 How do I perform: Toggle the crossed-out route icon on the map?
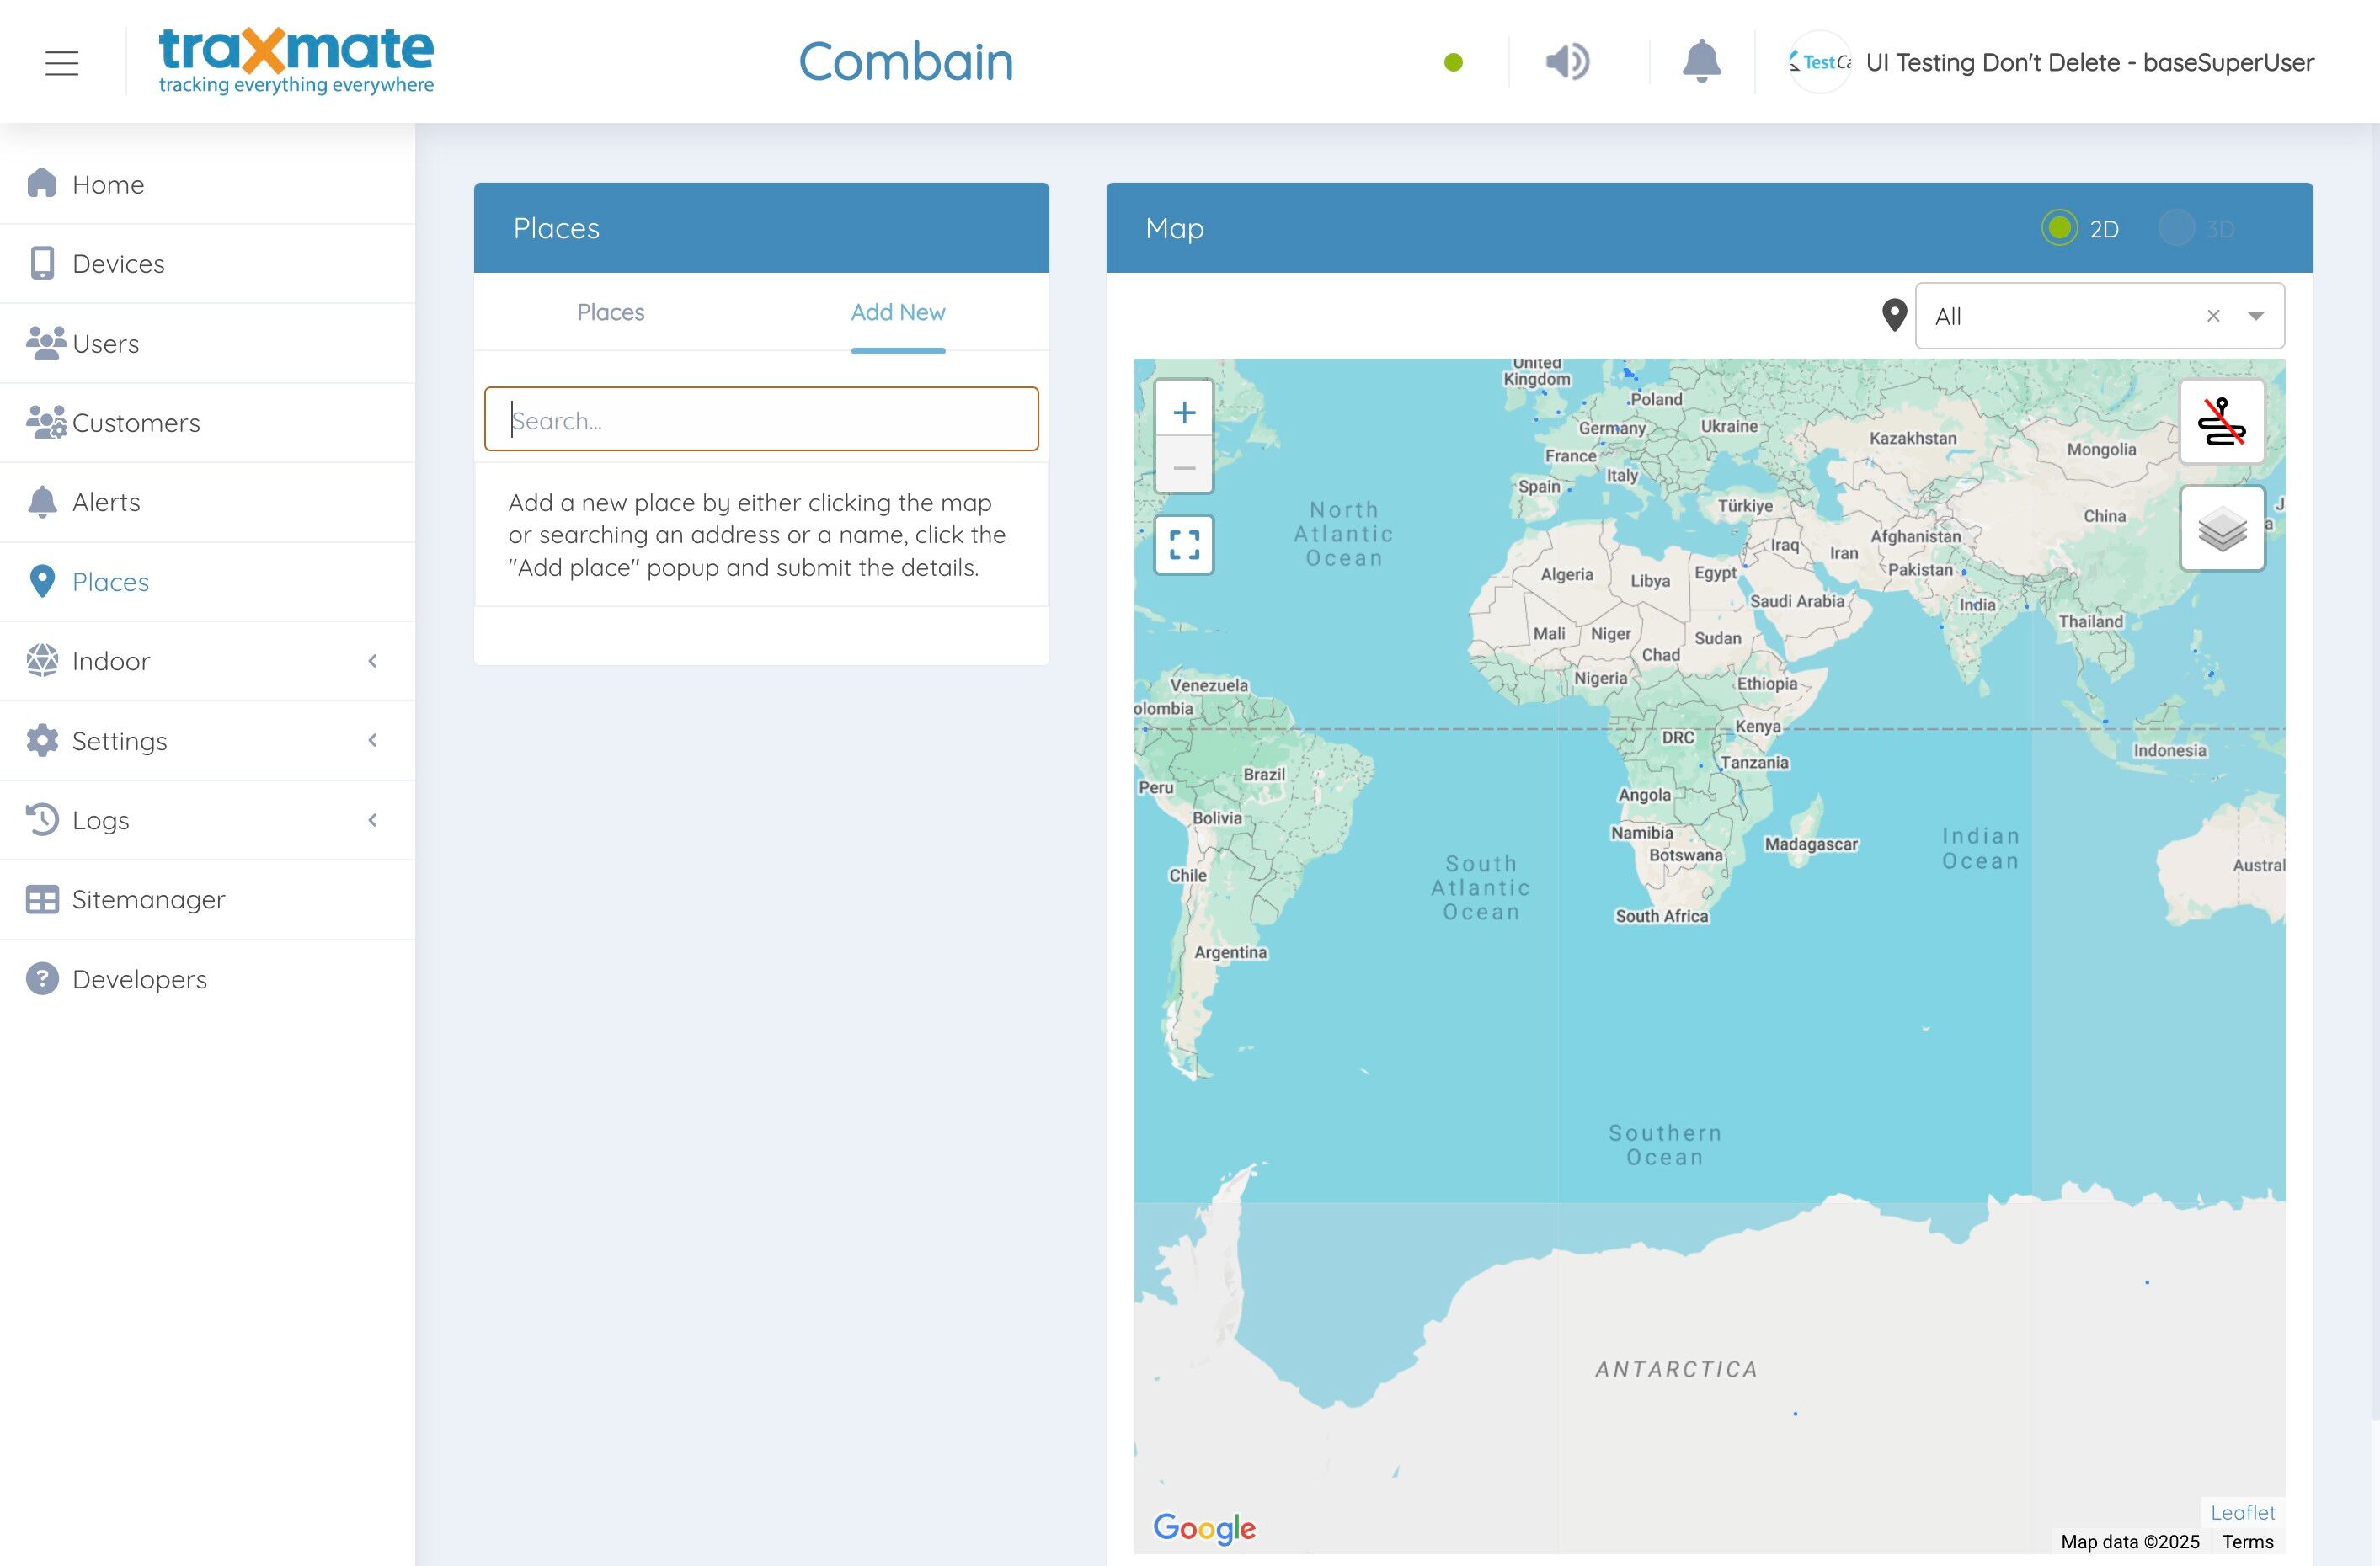coord(2222,421)
